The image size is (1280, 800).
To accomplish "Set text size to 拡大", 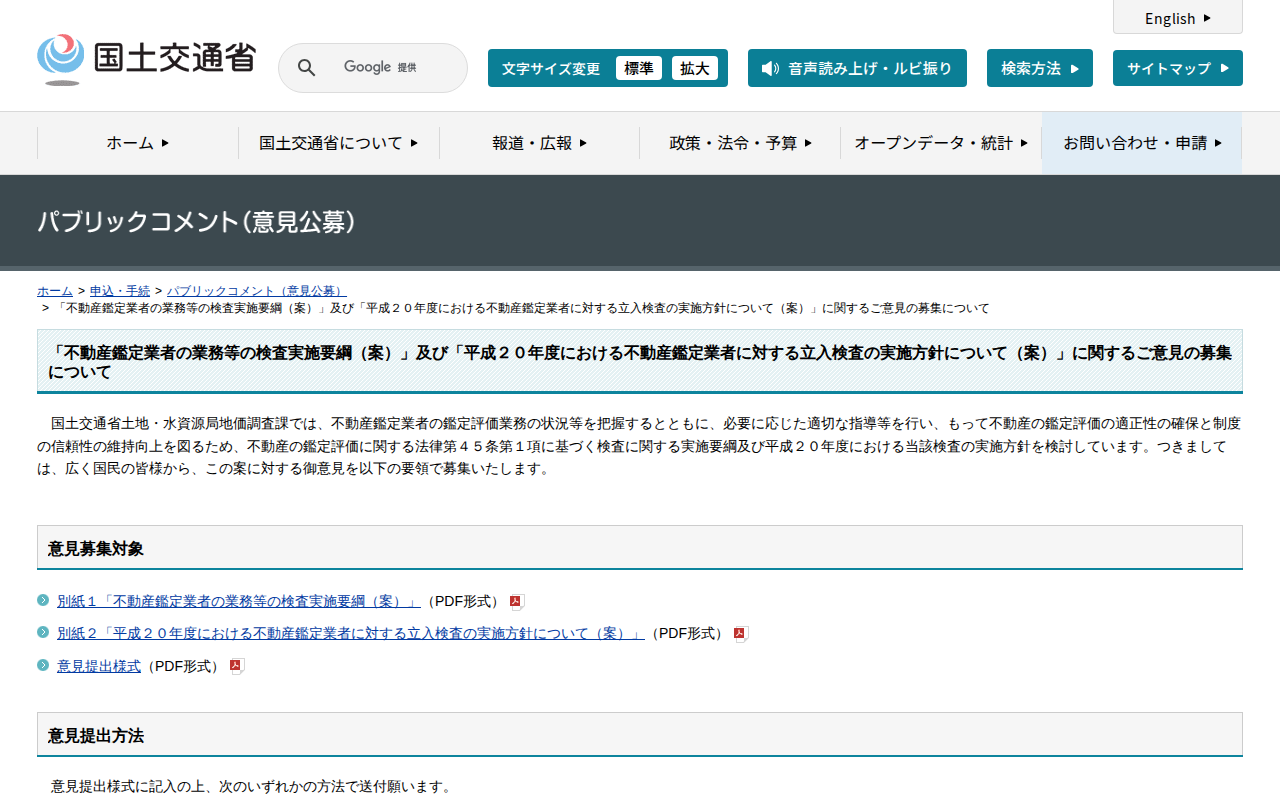I will 694,68.
